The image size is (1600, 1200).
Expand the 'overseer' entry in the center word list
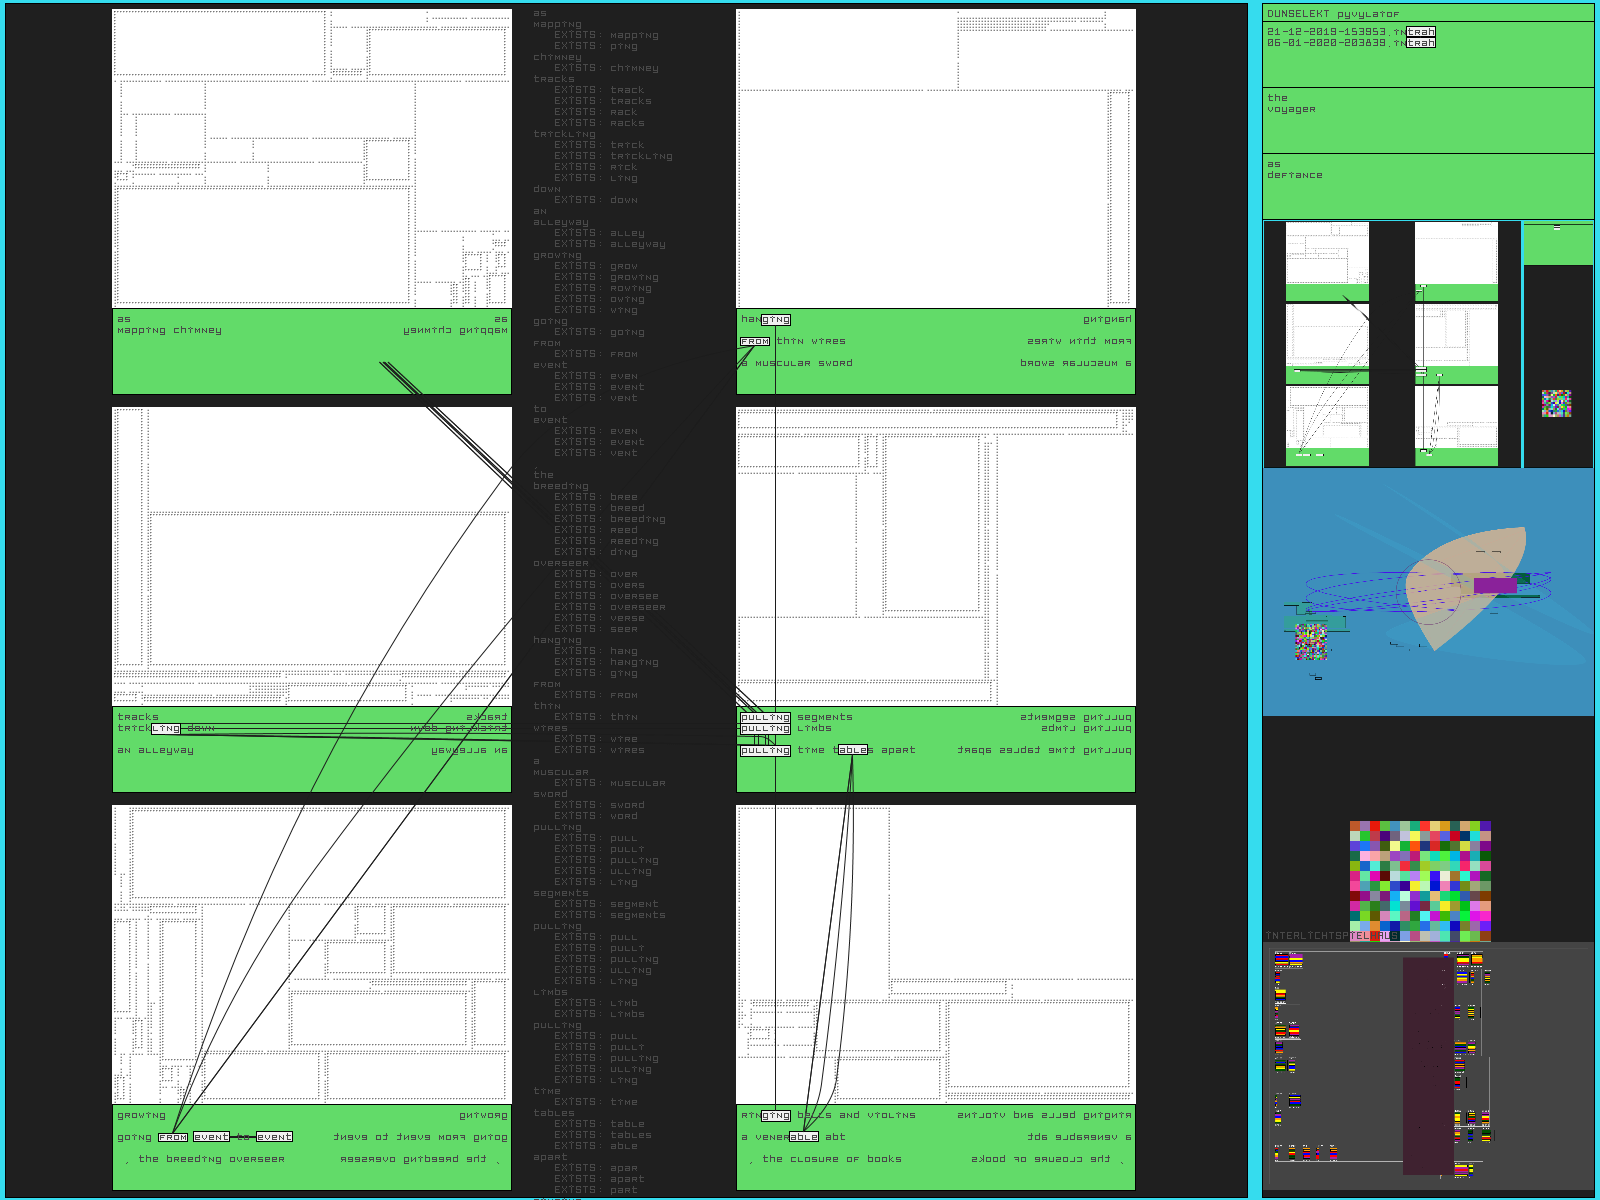pos(561,563)
